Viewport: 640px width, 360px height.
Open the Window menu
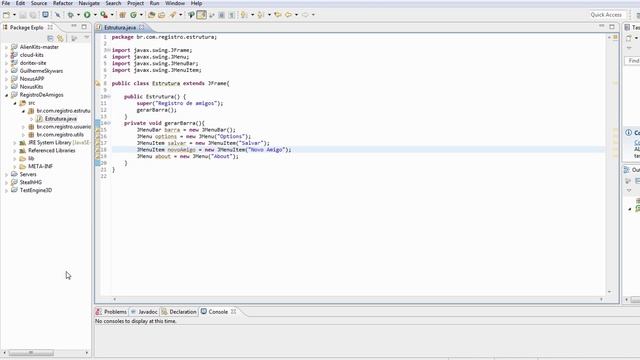tap(175, 3)
